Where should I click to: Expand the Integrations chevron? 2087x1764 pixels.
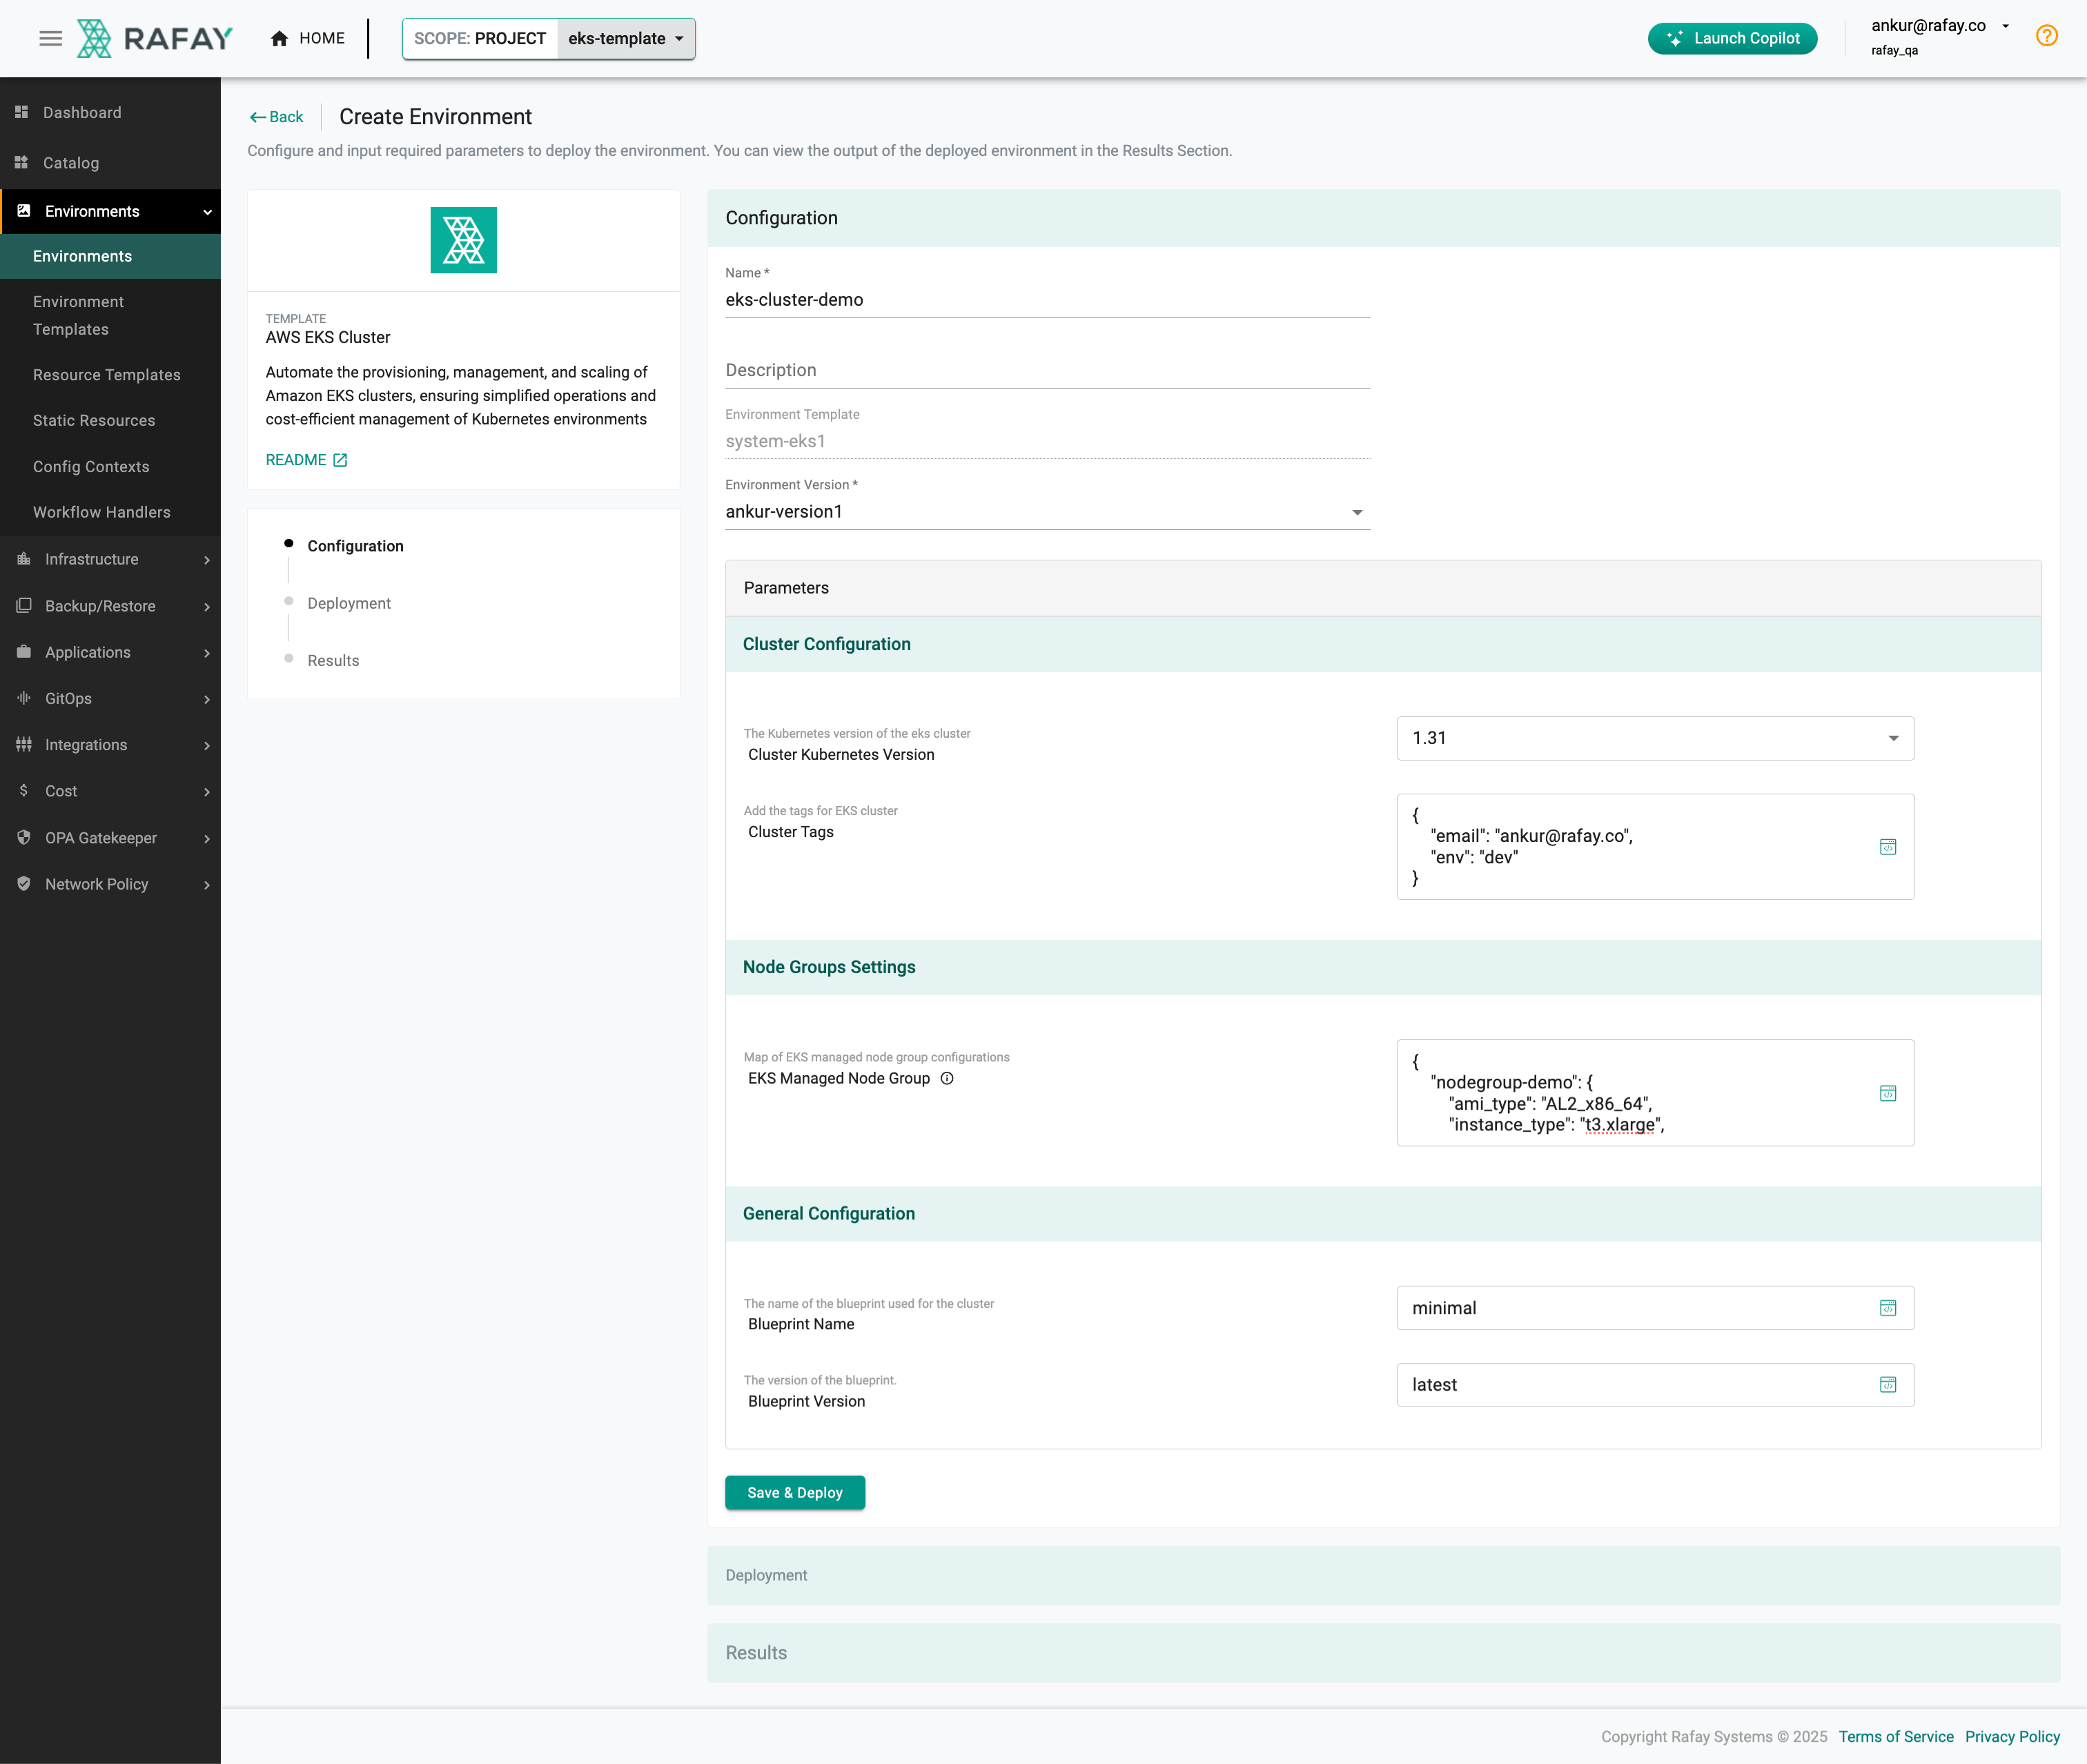click(207, 745)
